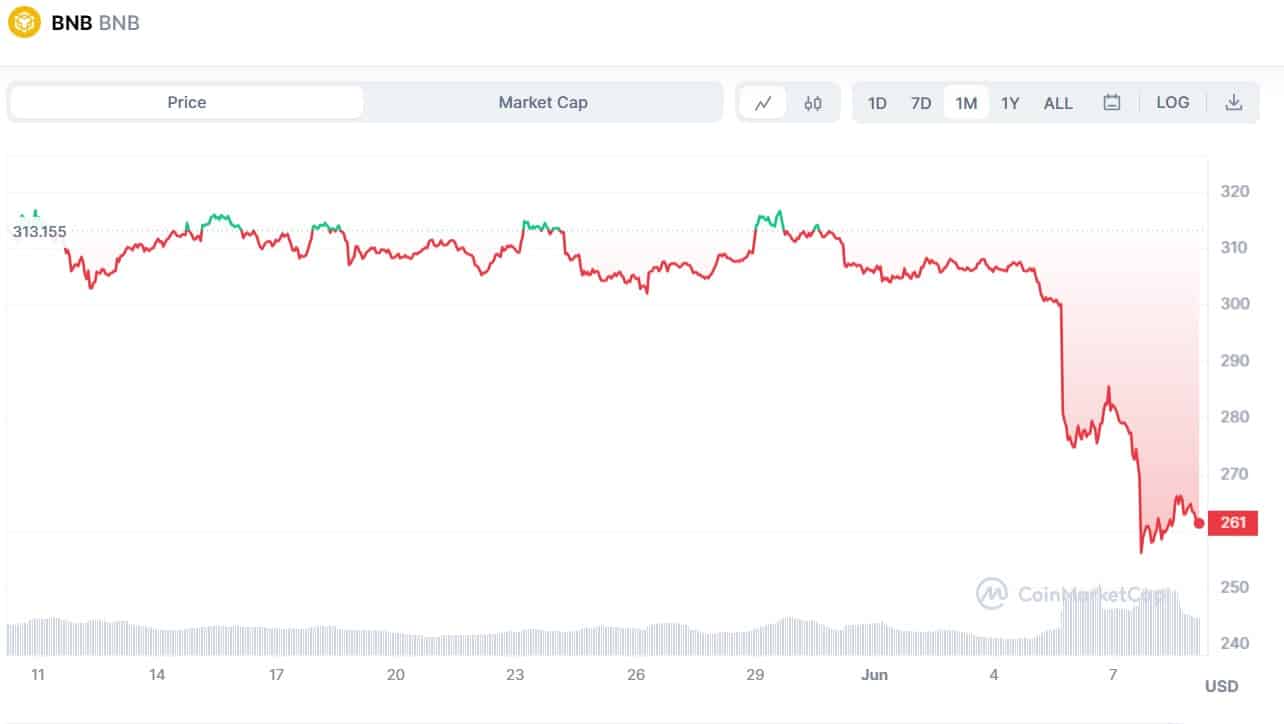Click the red 261 current price label

point(1233,522)
